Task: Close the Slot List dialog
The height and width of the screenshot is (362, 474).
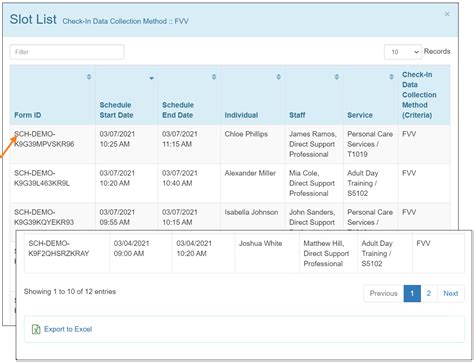Action: click(447, 14)
